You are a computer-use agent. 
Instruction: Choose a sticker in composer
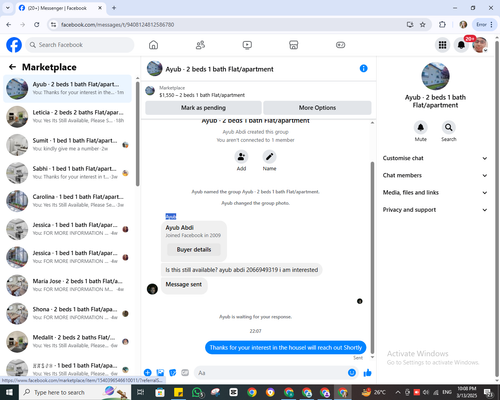pyautogui.click(x=173, y=373)
